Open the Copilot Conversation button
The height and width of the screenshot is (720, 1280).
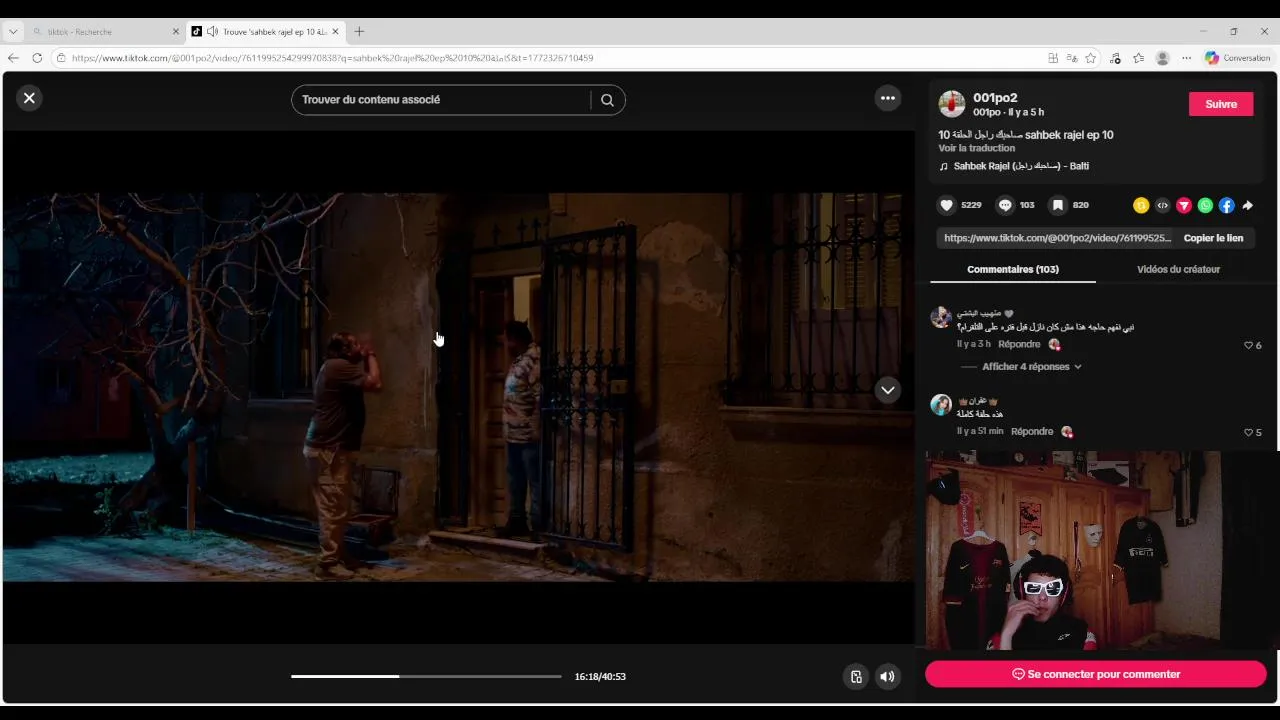pyautogui.click(x=1238, y=58)
